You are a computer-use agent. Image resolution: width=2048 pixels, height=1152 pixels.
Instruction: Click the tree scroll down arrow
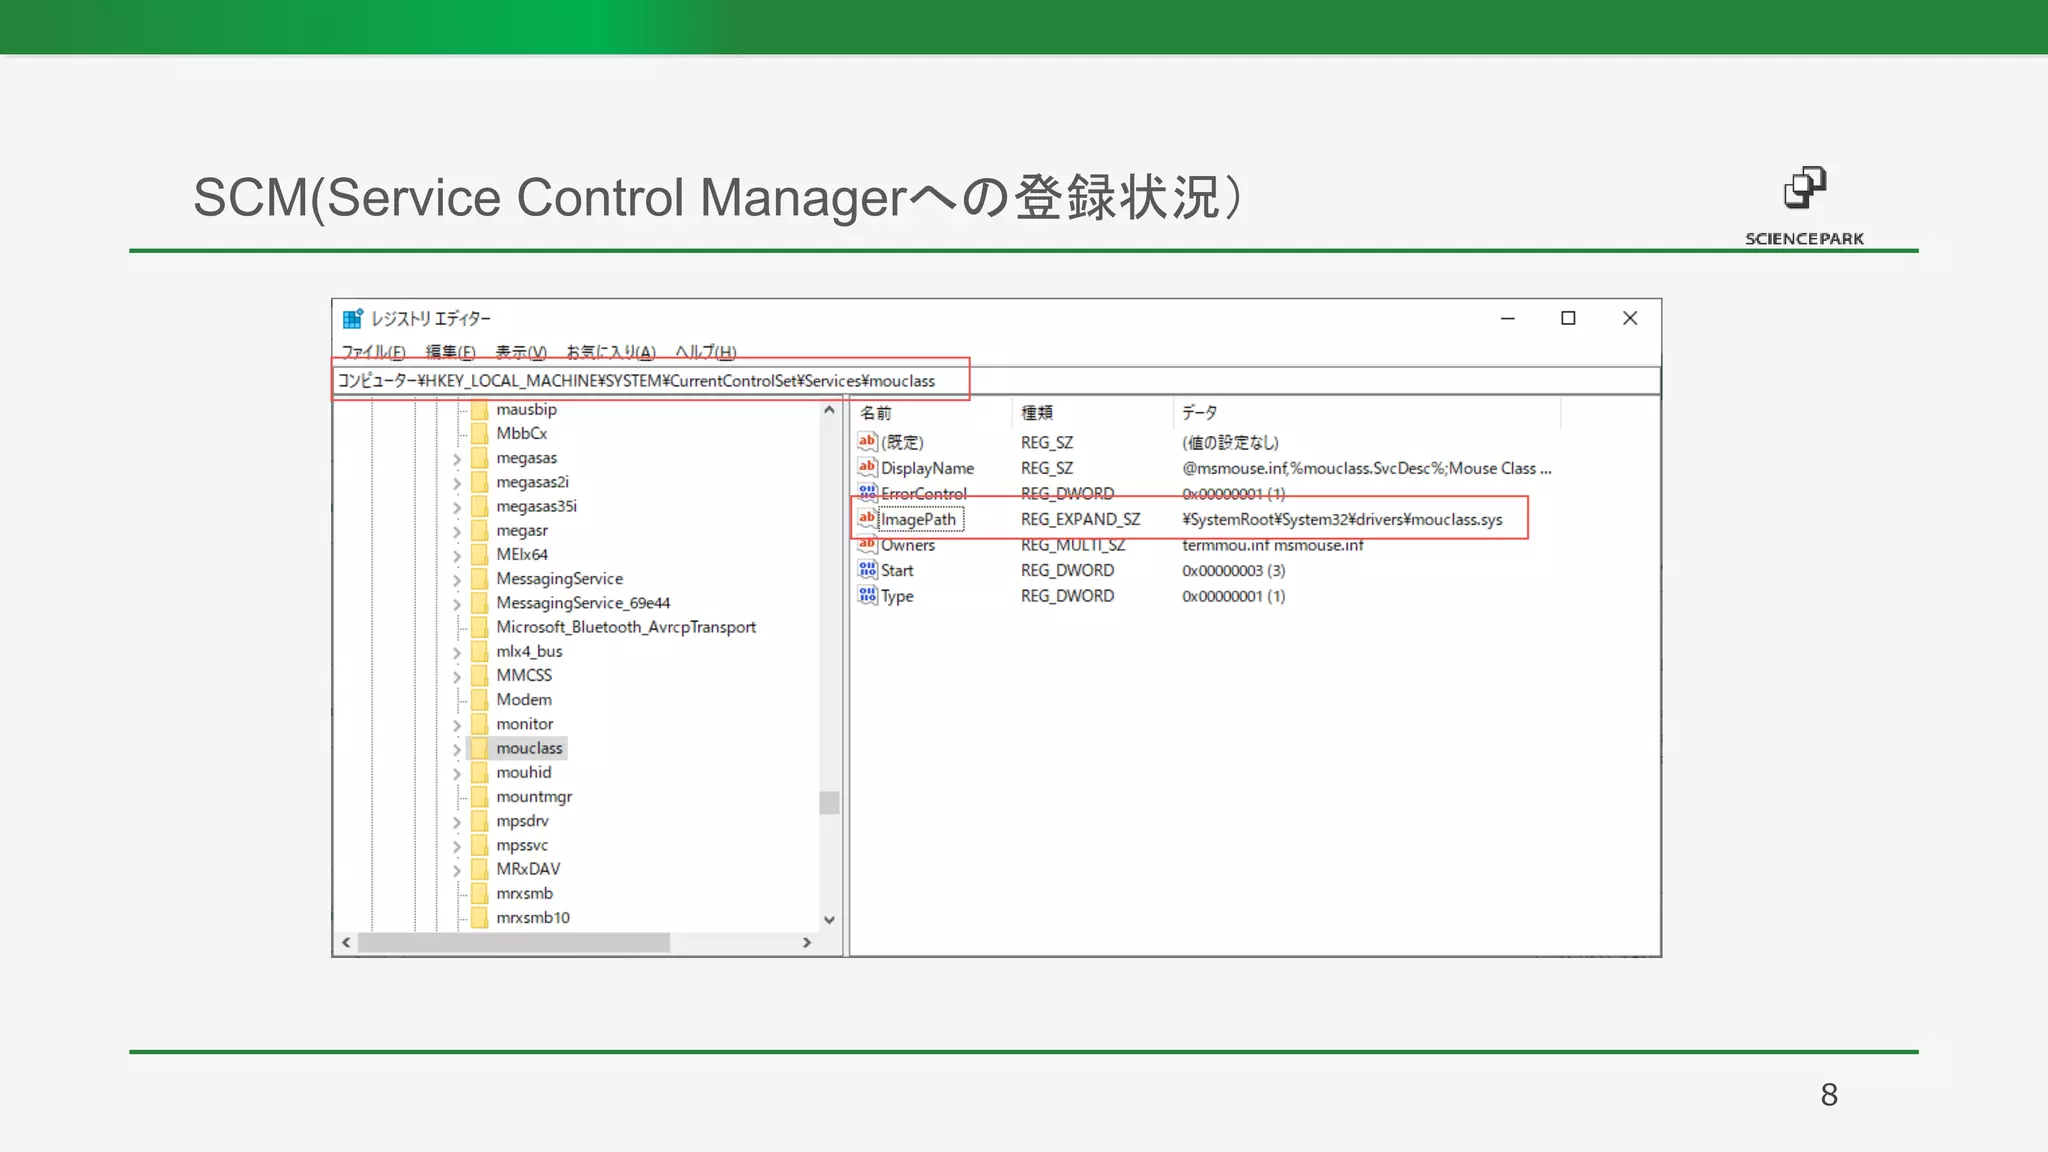829,919
